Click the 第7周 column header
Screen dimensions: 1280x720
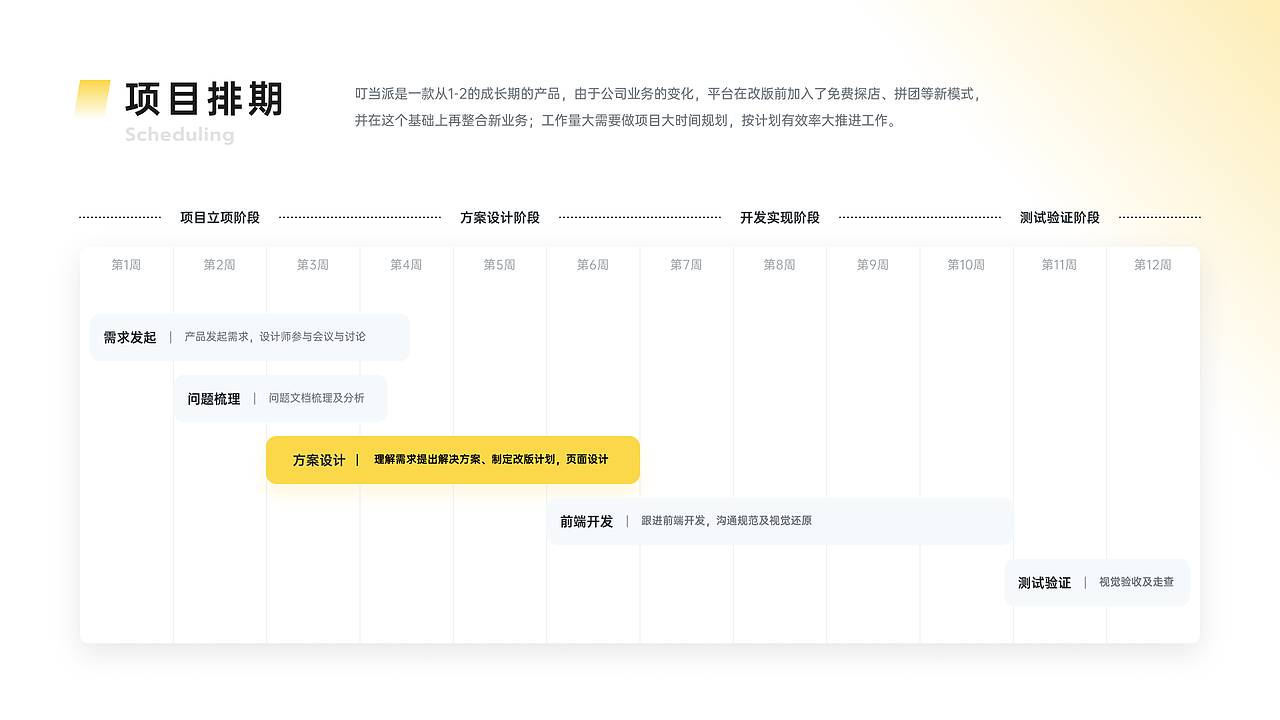(686, 265)
